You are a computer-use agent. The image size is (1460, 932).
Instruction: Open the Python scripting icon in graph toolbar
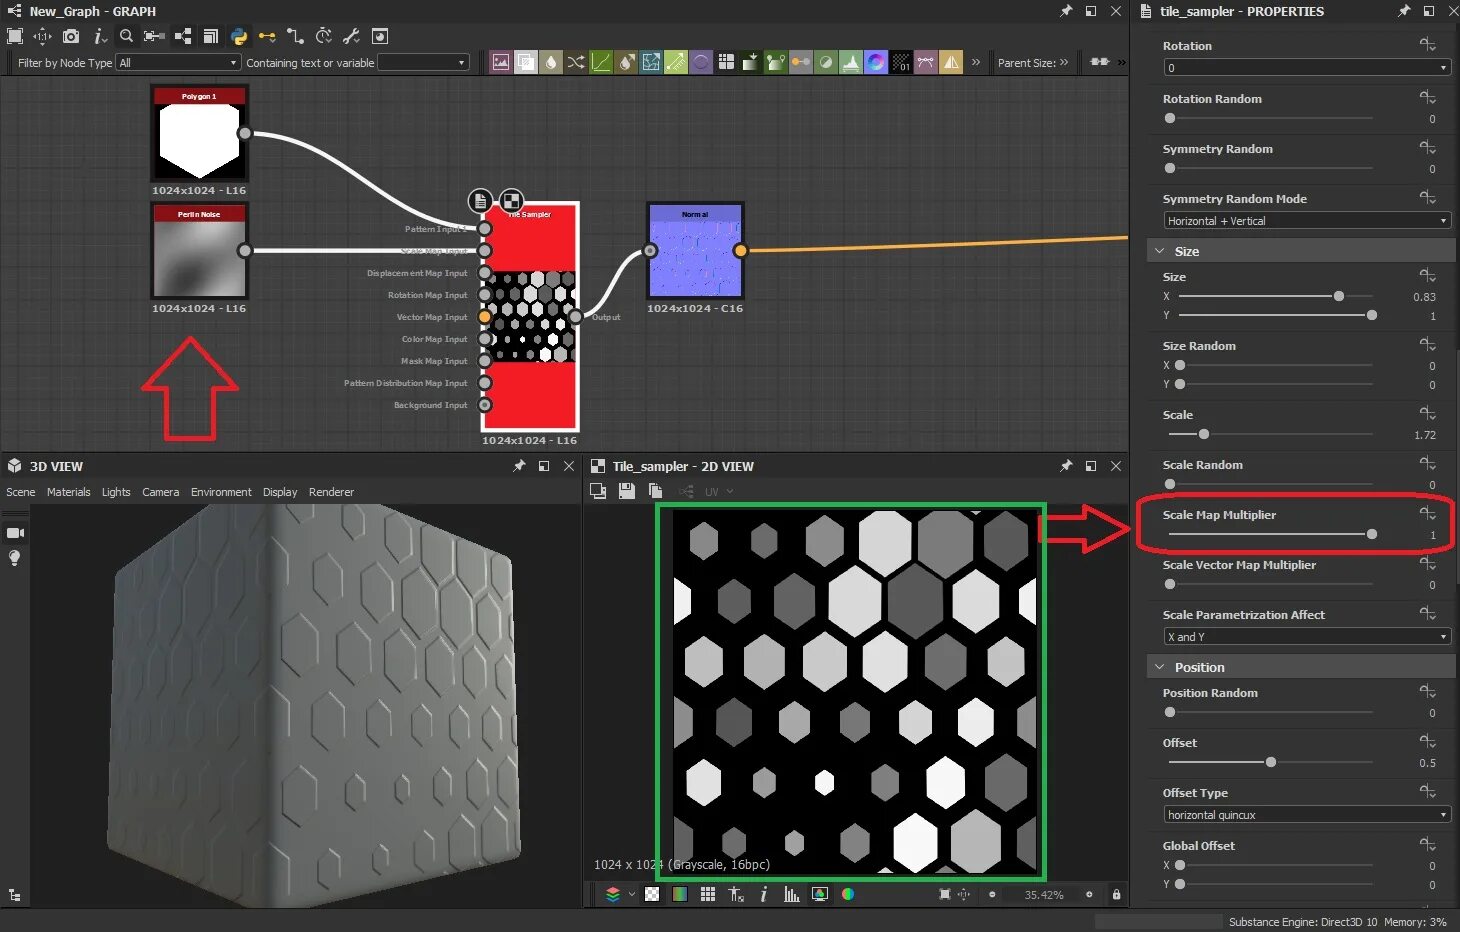tap(239, 36)
